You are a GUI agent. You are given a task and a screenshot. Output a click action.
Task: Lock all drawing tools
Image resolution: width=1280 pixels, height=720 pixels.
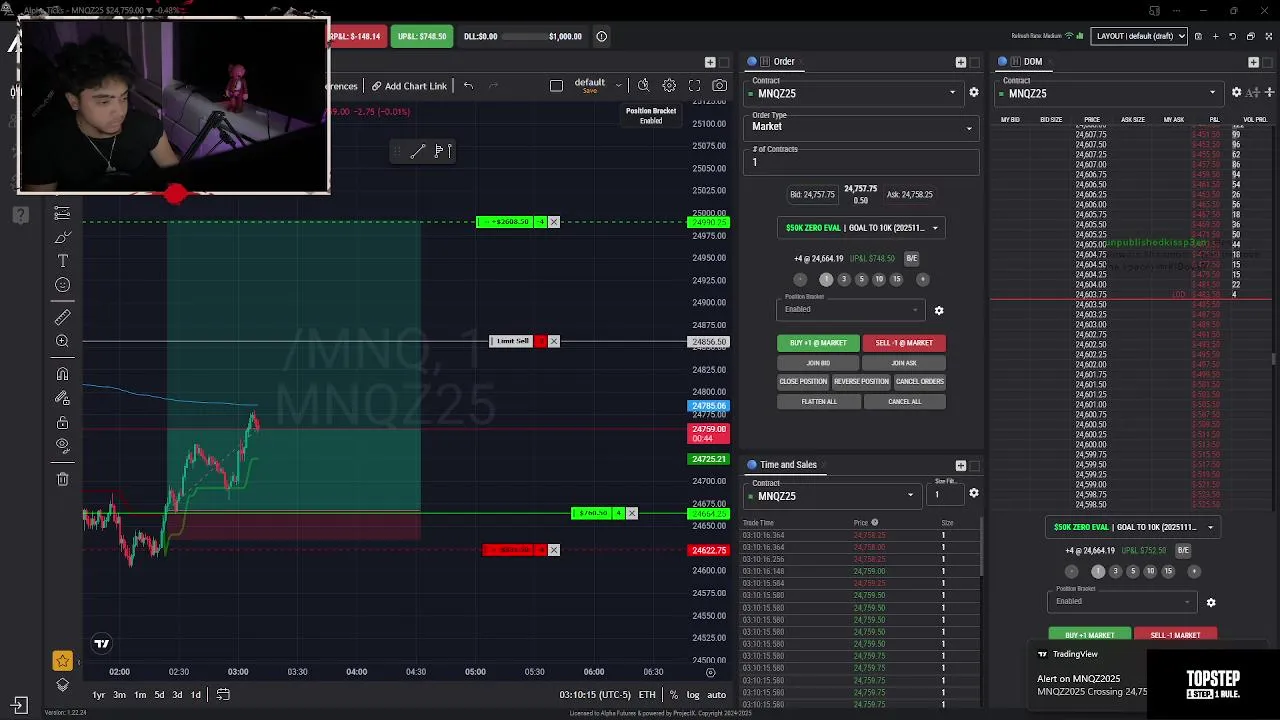[62, 422]
